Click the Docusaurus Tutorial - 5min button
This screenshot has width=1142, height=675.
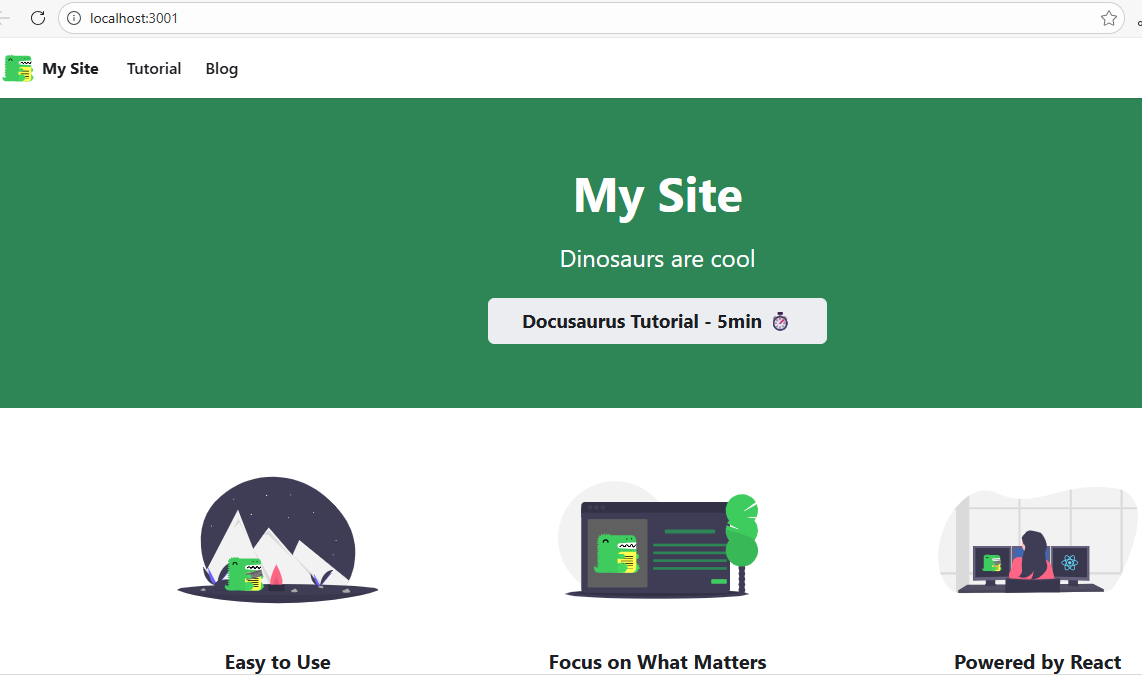point(657,321)
